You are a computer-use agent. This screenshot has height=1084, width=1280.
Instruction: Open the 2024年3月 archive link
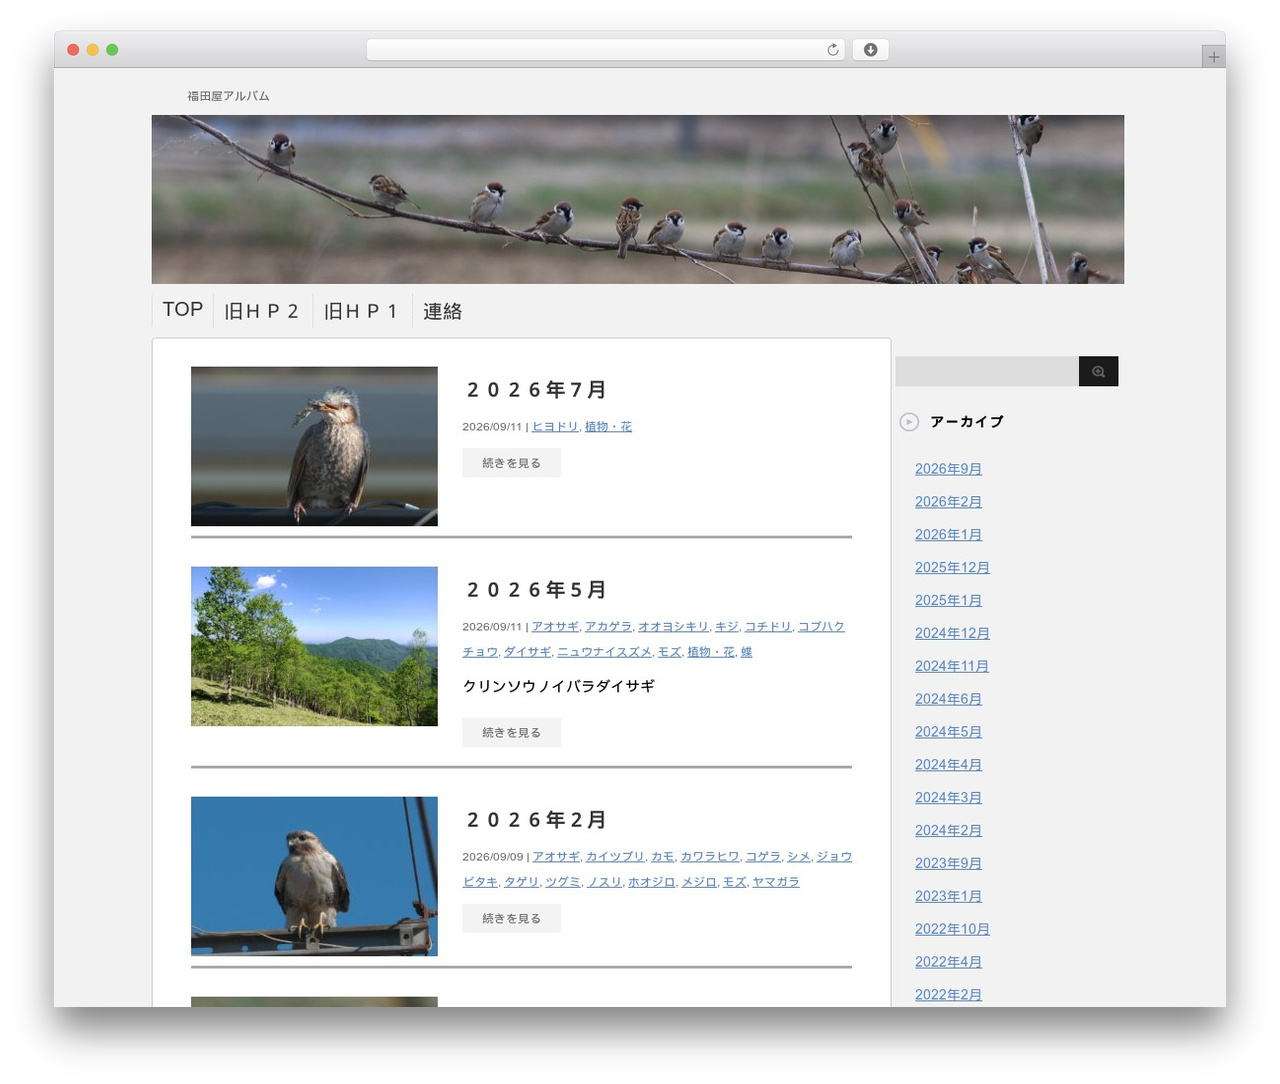[x=948, y=798]
